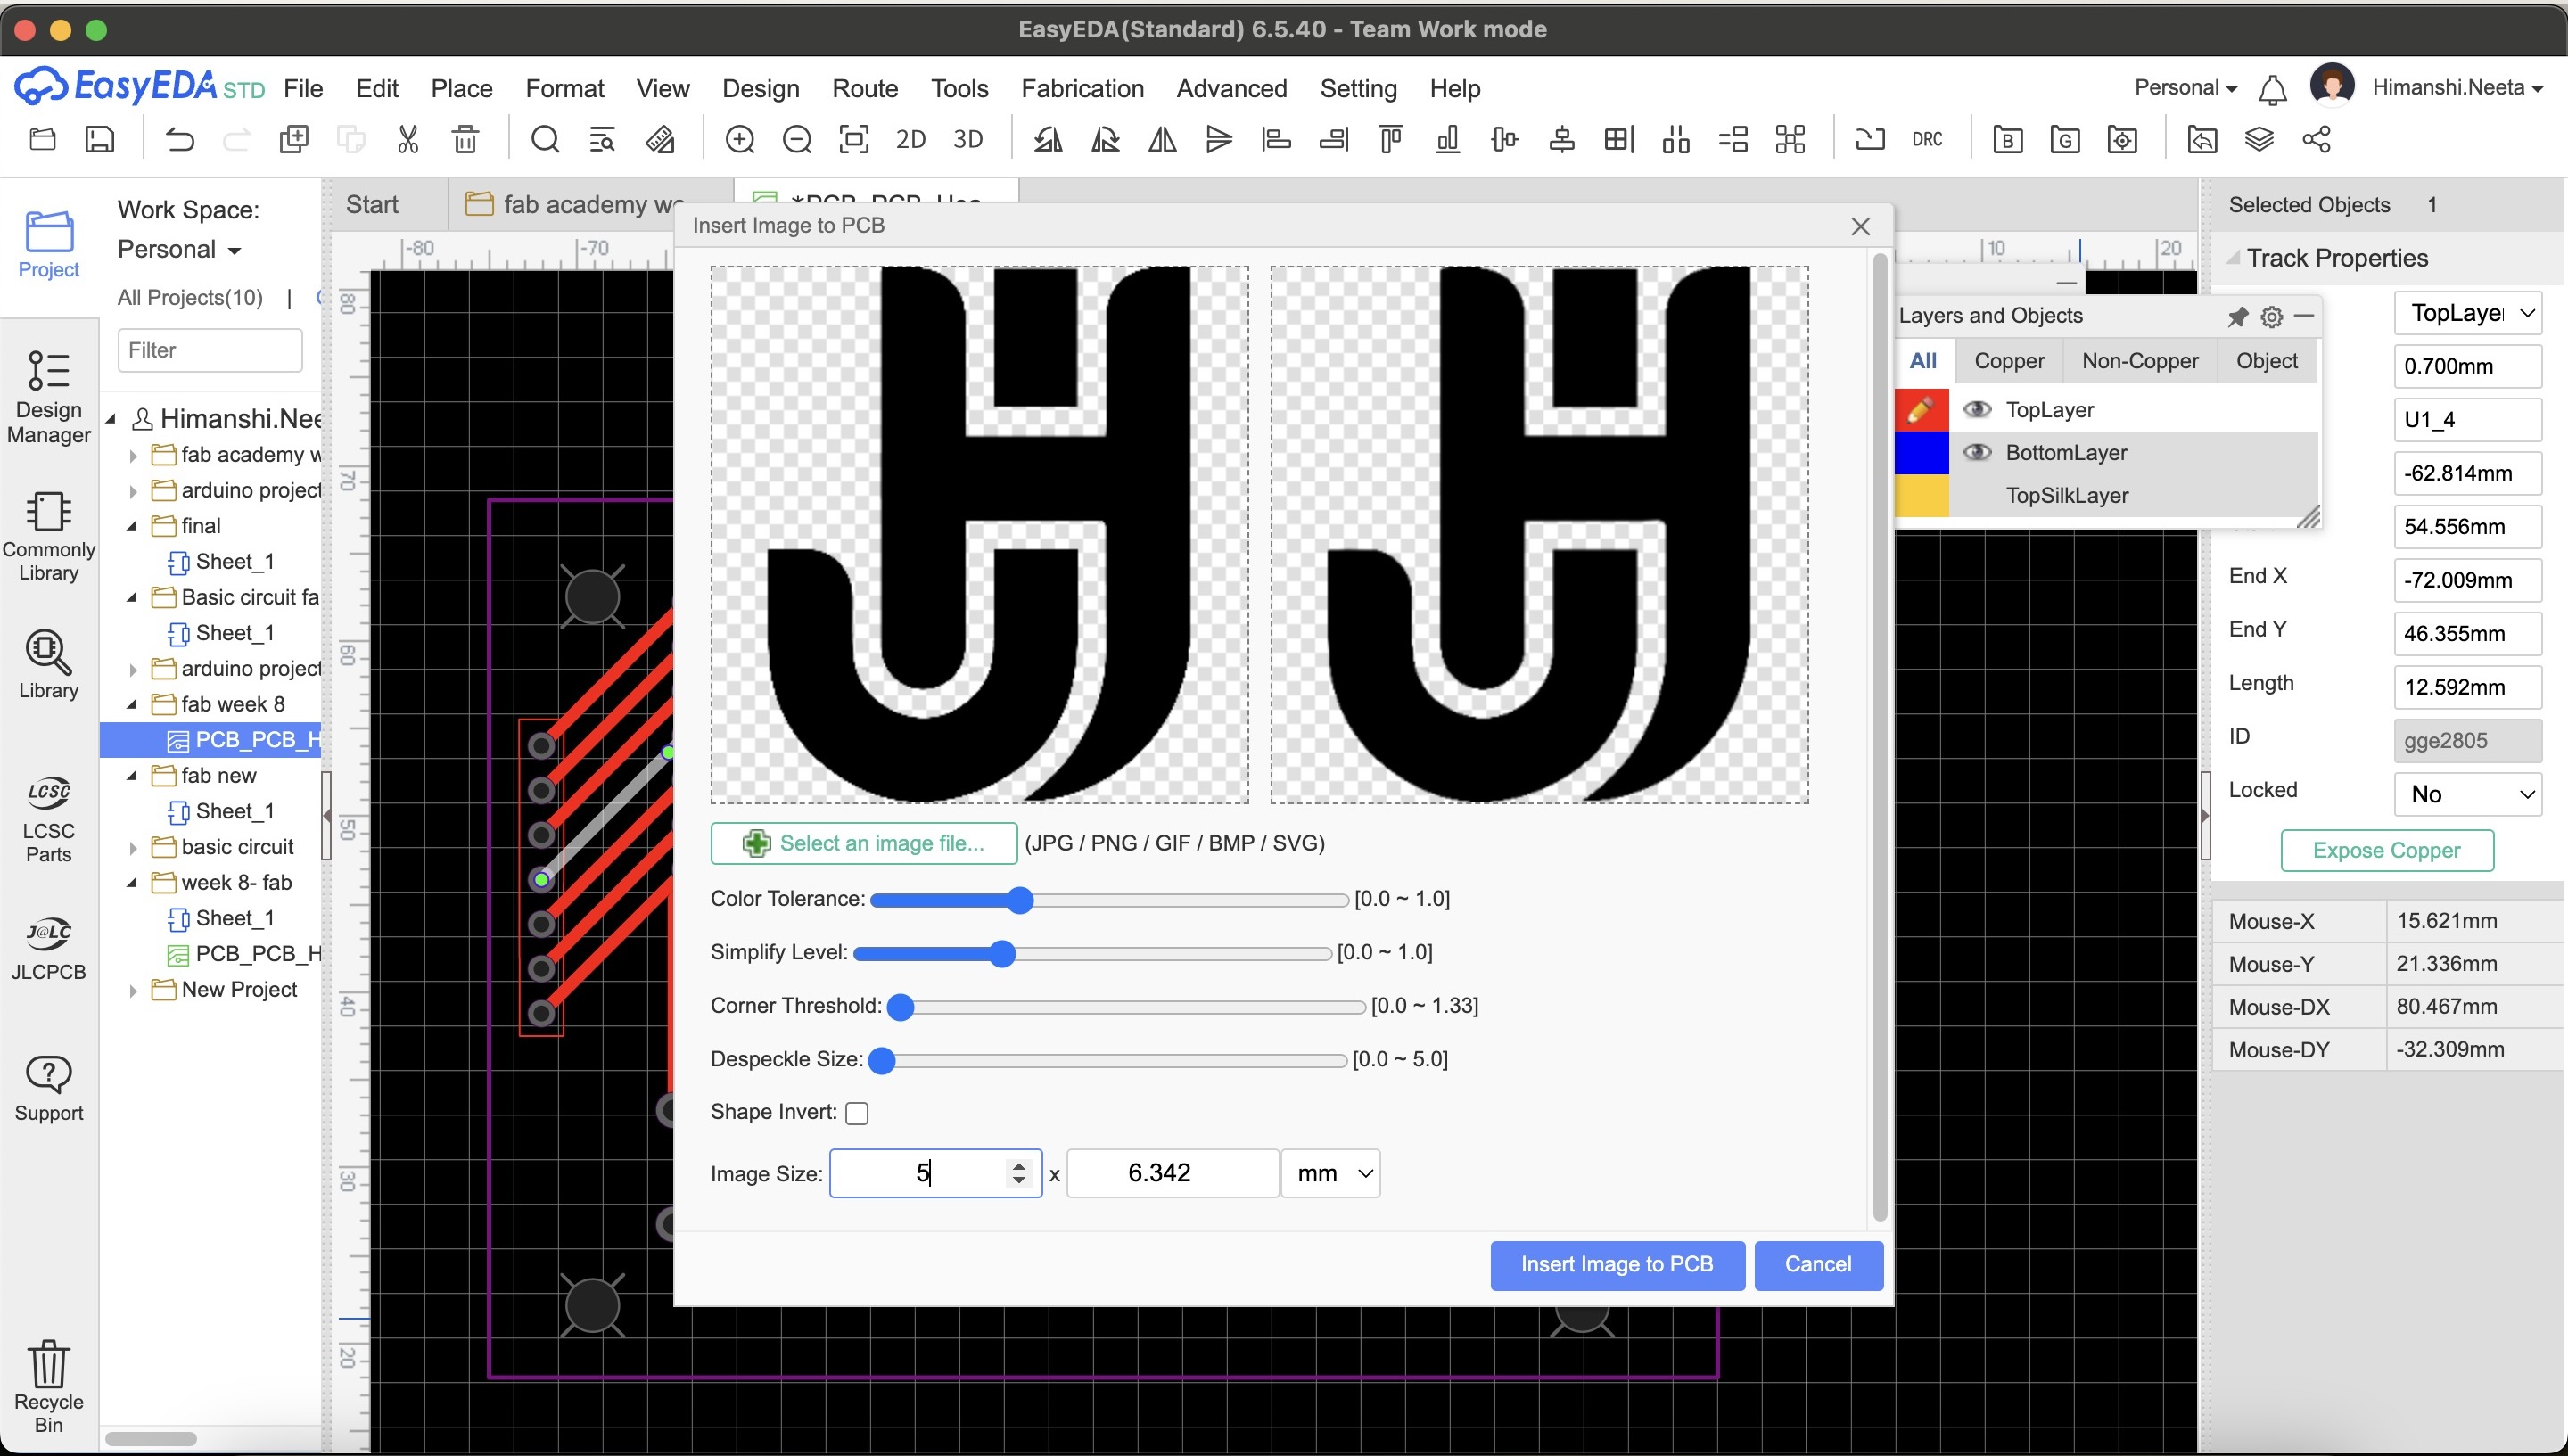Open Layers and Objects settings gear
Screen dimensions: 2568x1456
point(2272,316)
